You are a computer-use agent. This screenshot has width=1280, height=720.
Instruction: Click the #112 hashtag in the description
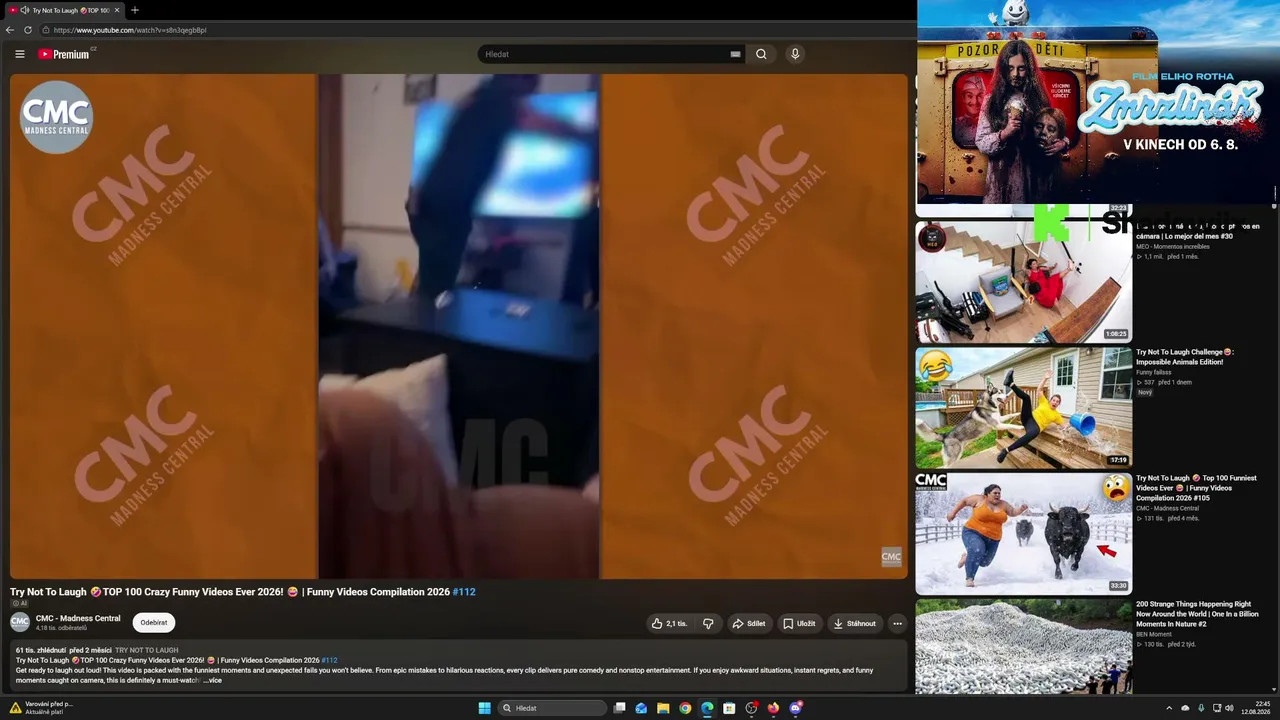click(329, 660)
